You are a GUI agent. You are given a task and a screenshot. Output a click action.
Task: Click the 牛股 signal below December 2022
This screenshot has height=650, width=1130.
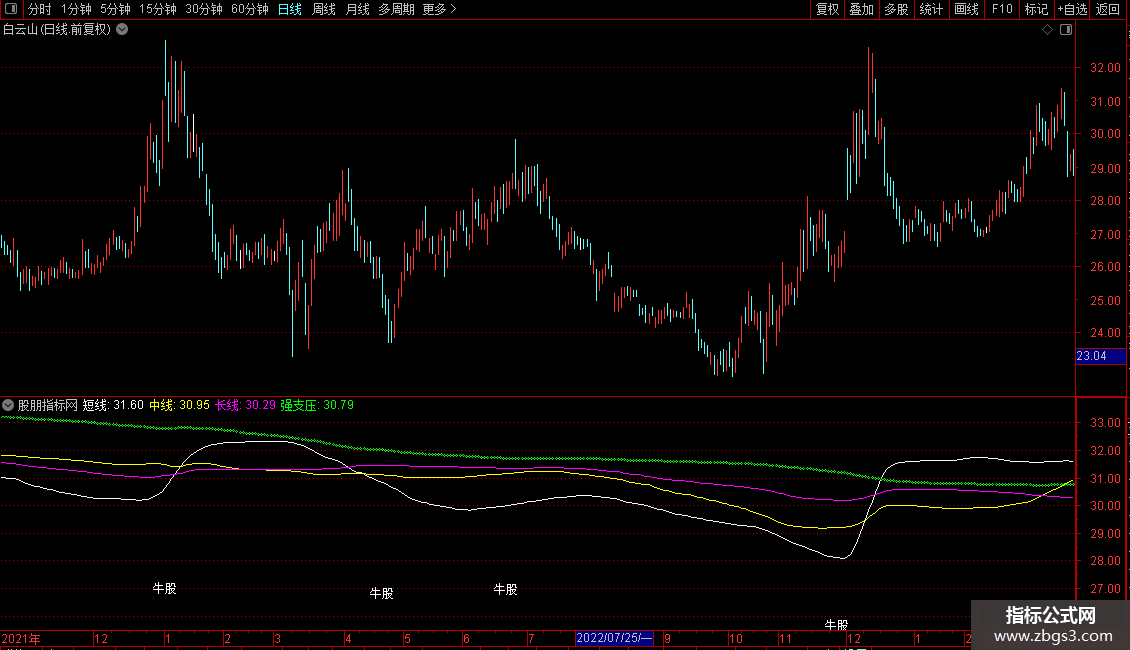coord(837,625)
